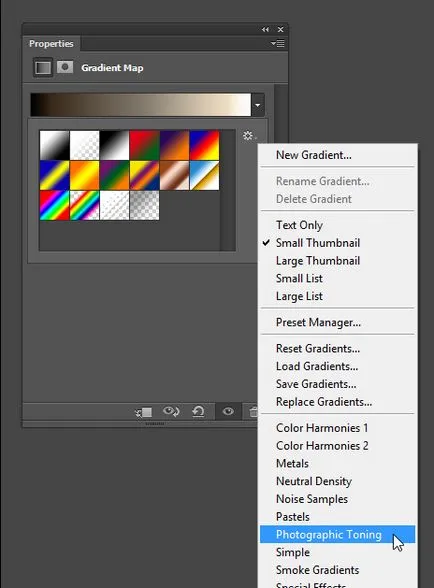Toggle layer visibility with the eye icon
Image resolution: width=434 pixels, height=588 pixels.
pos(228,411)
